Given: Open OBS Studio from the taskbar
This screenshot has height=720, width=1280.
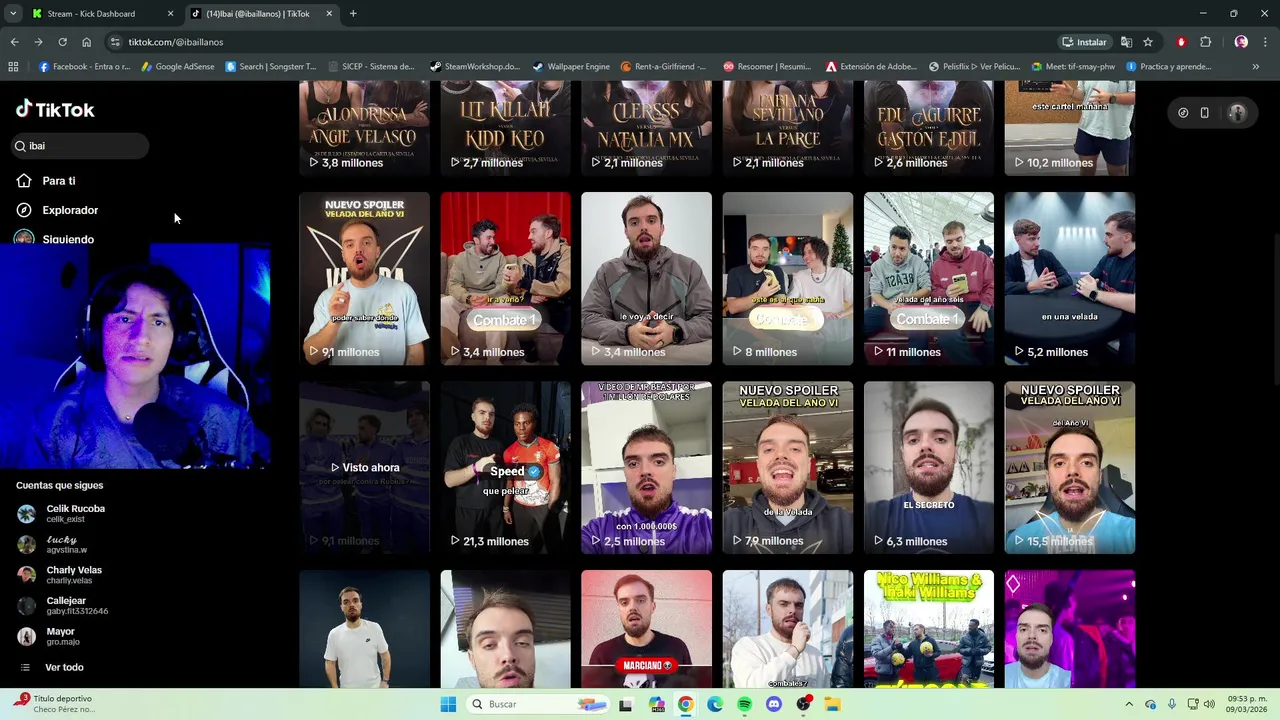Looking at the screenshot, I should 803,704.
